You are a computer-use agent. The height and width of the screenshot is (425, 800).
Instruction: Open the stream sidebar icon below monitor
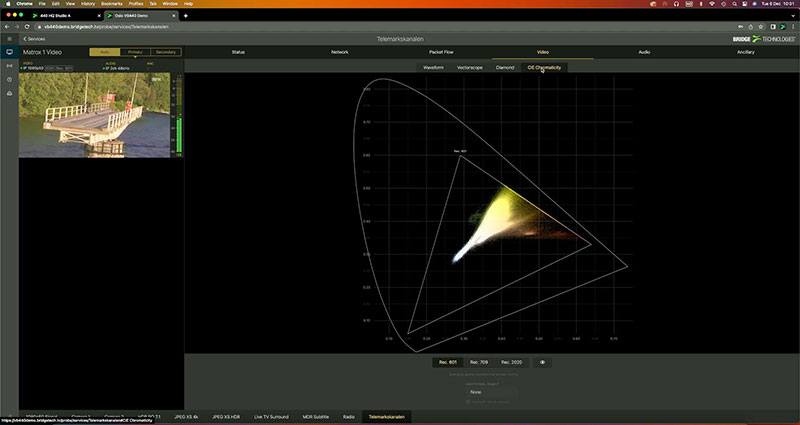(x=9, y=66)
